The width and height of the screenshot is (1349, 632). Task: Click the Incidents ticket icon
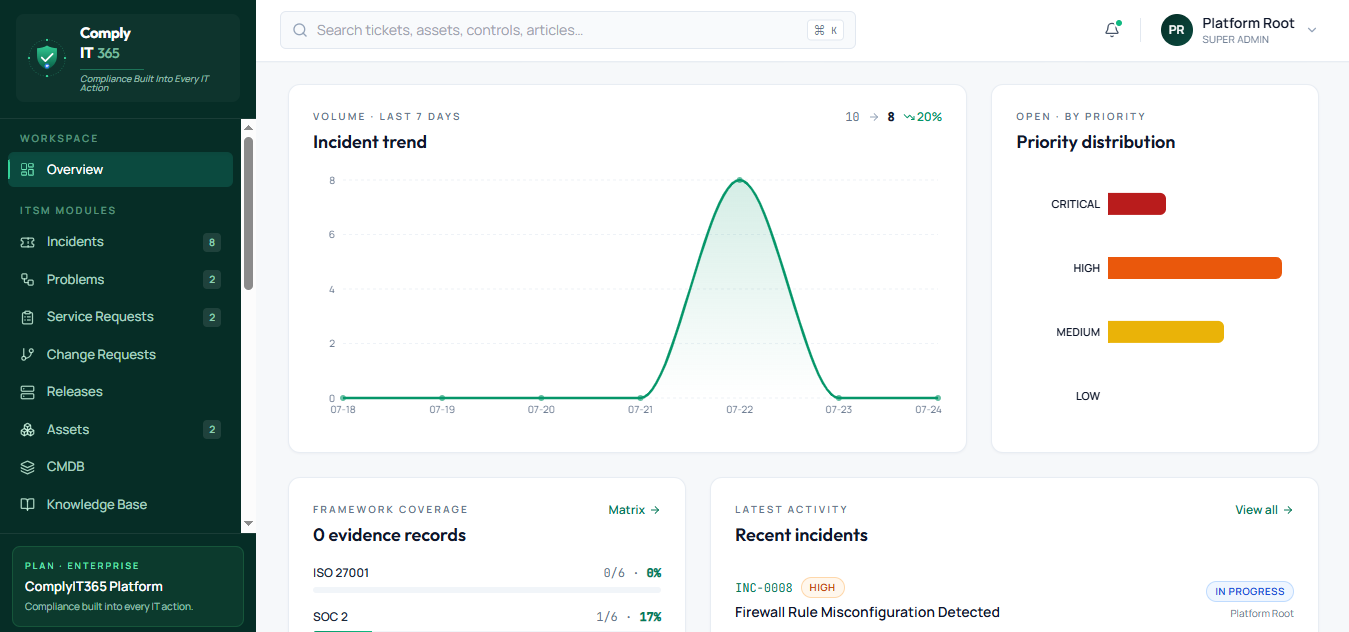[x=28, y=242]
